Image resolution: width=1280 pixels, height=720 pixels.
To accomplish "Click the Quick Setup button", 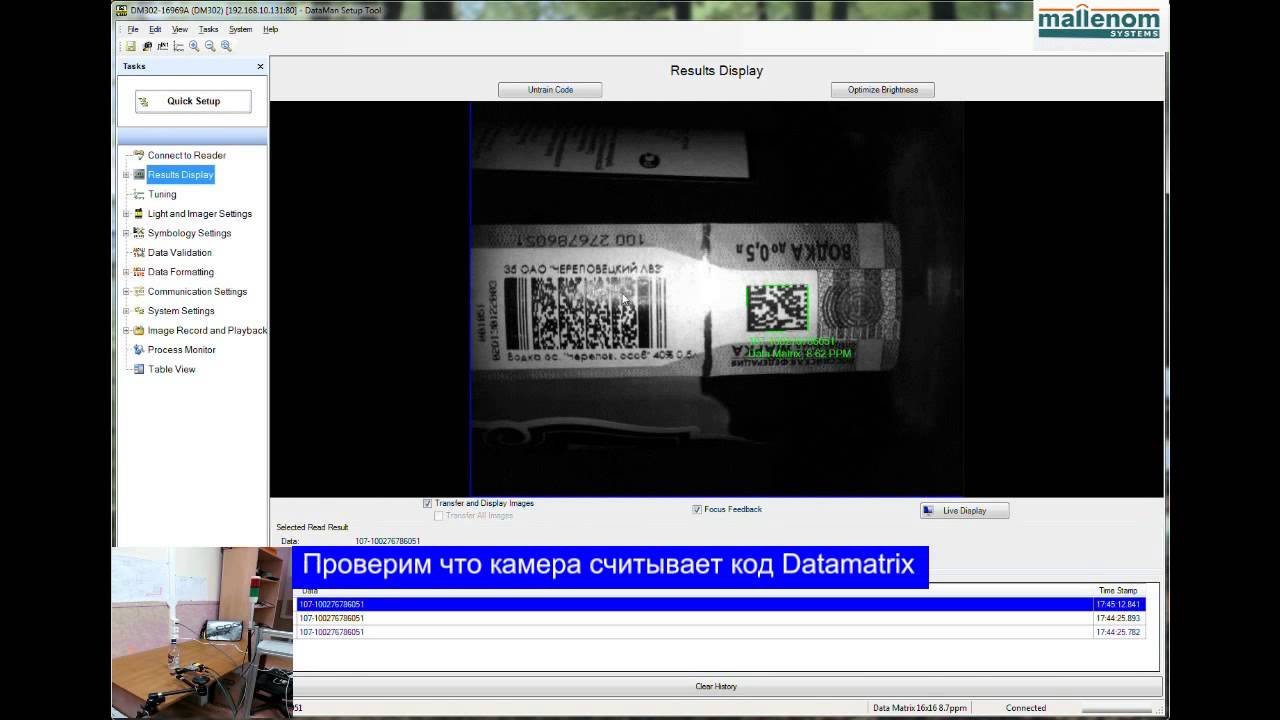I will pyautogui.click(x=193, y=101).
